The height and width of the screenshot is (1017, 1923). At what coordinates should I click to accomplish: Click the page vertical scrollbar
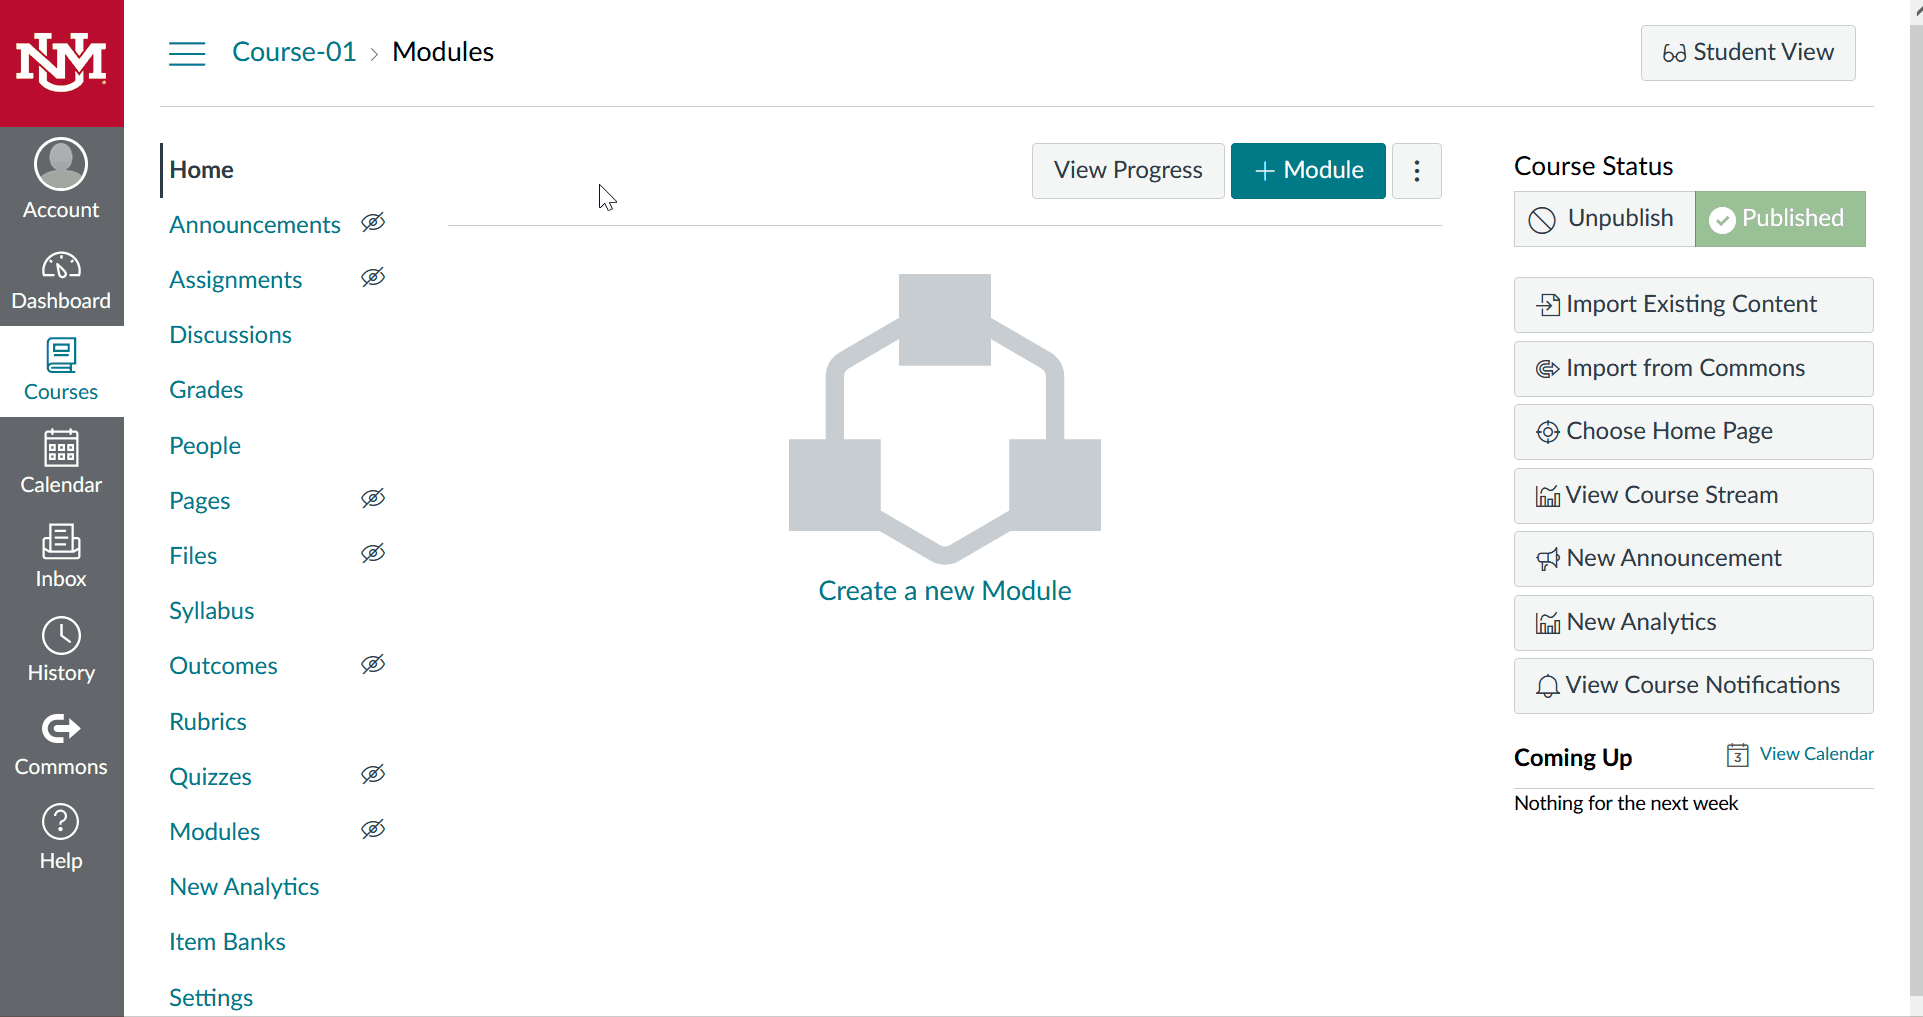(x=1916, y=508)
